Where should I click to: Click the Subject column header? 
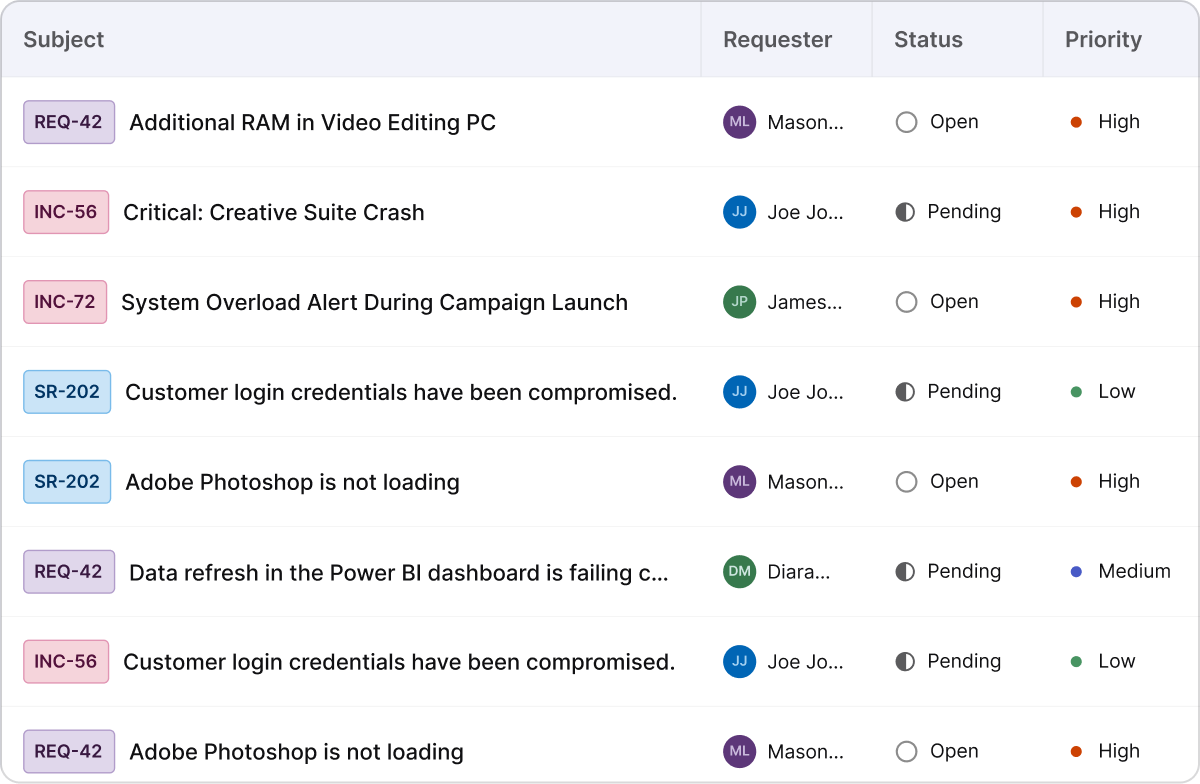point(64,40)
